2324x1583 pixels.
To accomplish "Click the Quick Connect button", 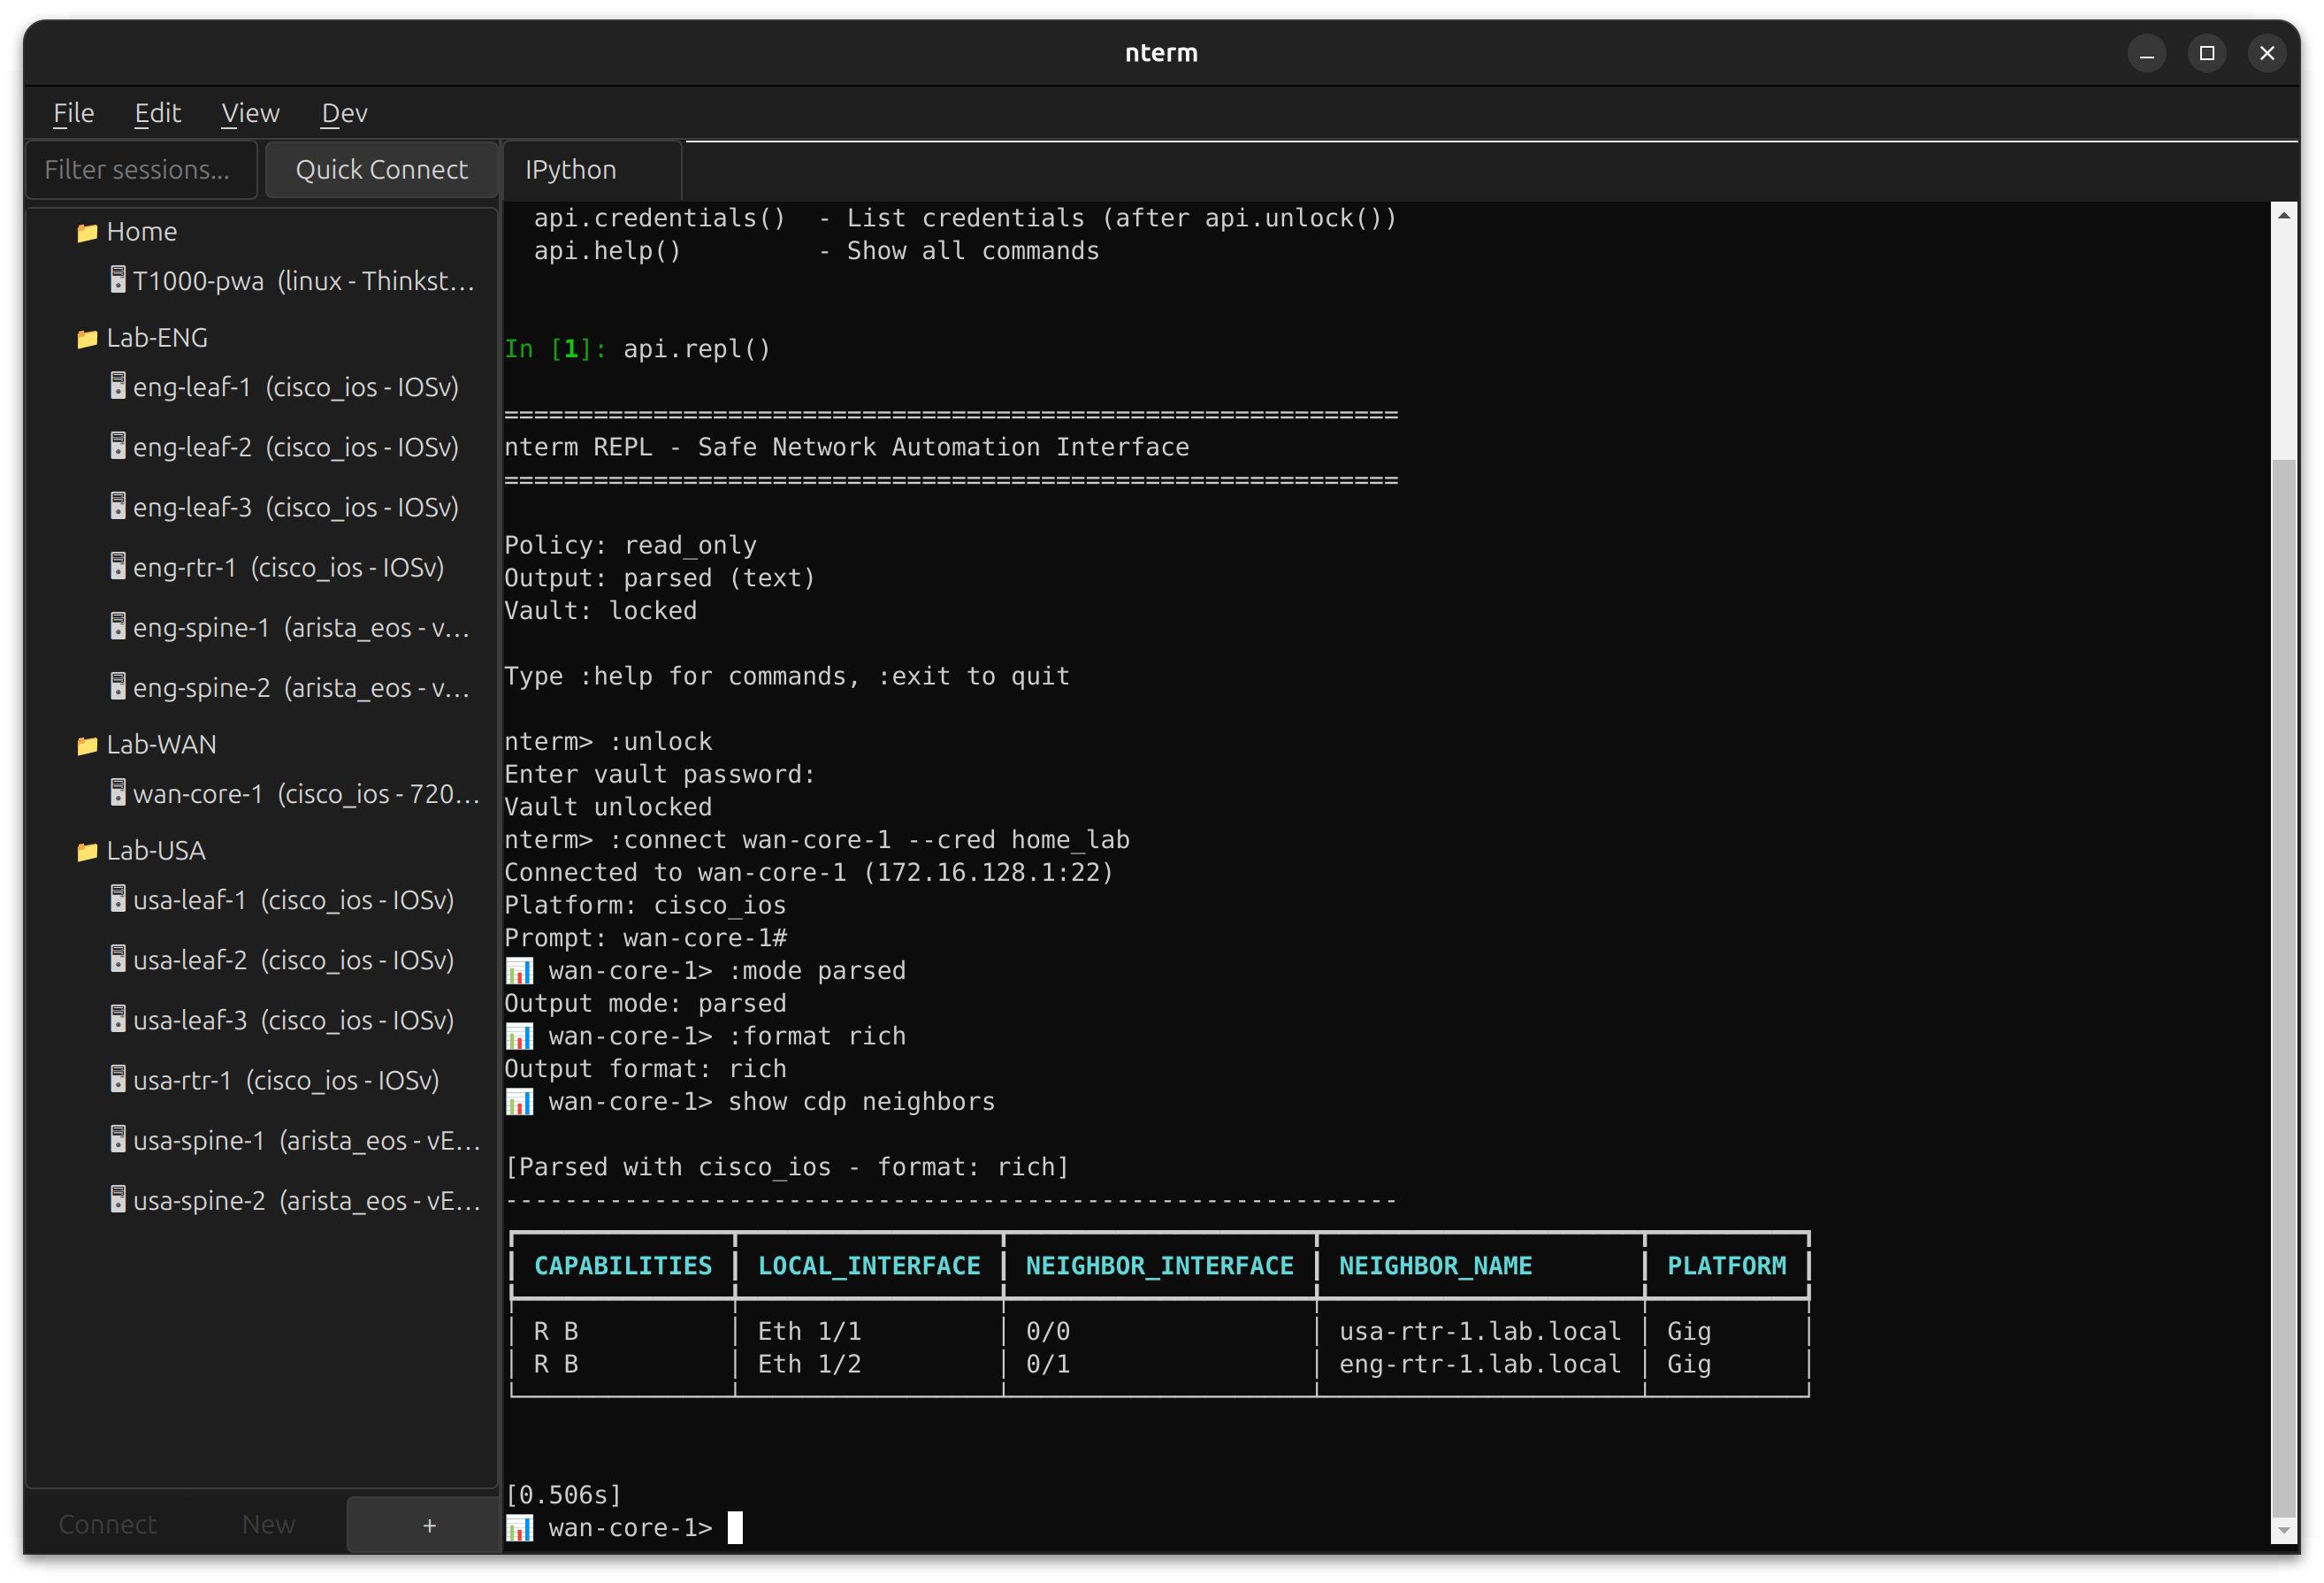I will (381, 169).
